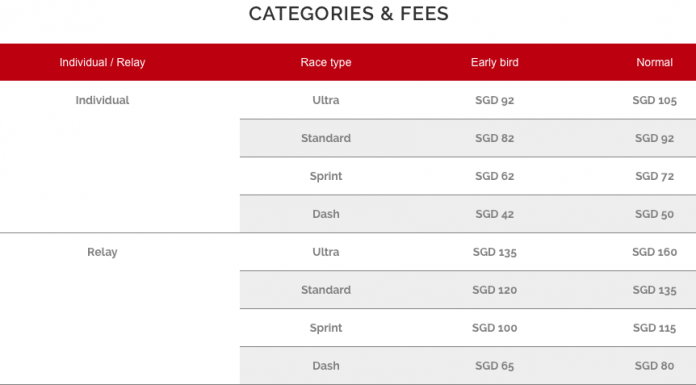This screenshot has width=696, height=385.
Task: Click Relay Ultra normal fee SGD 160
Action: pyautogui.click(x=654, y=252)
